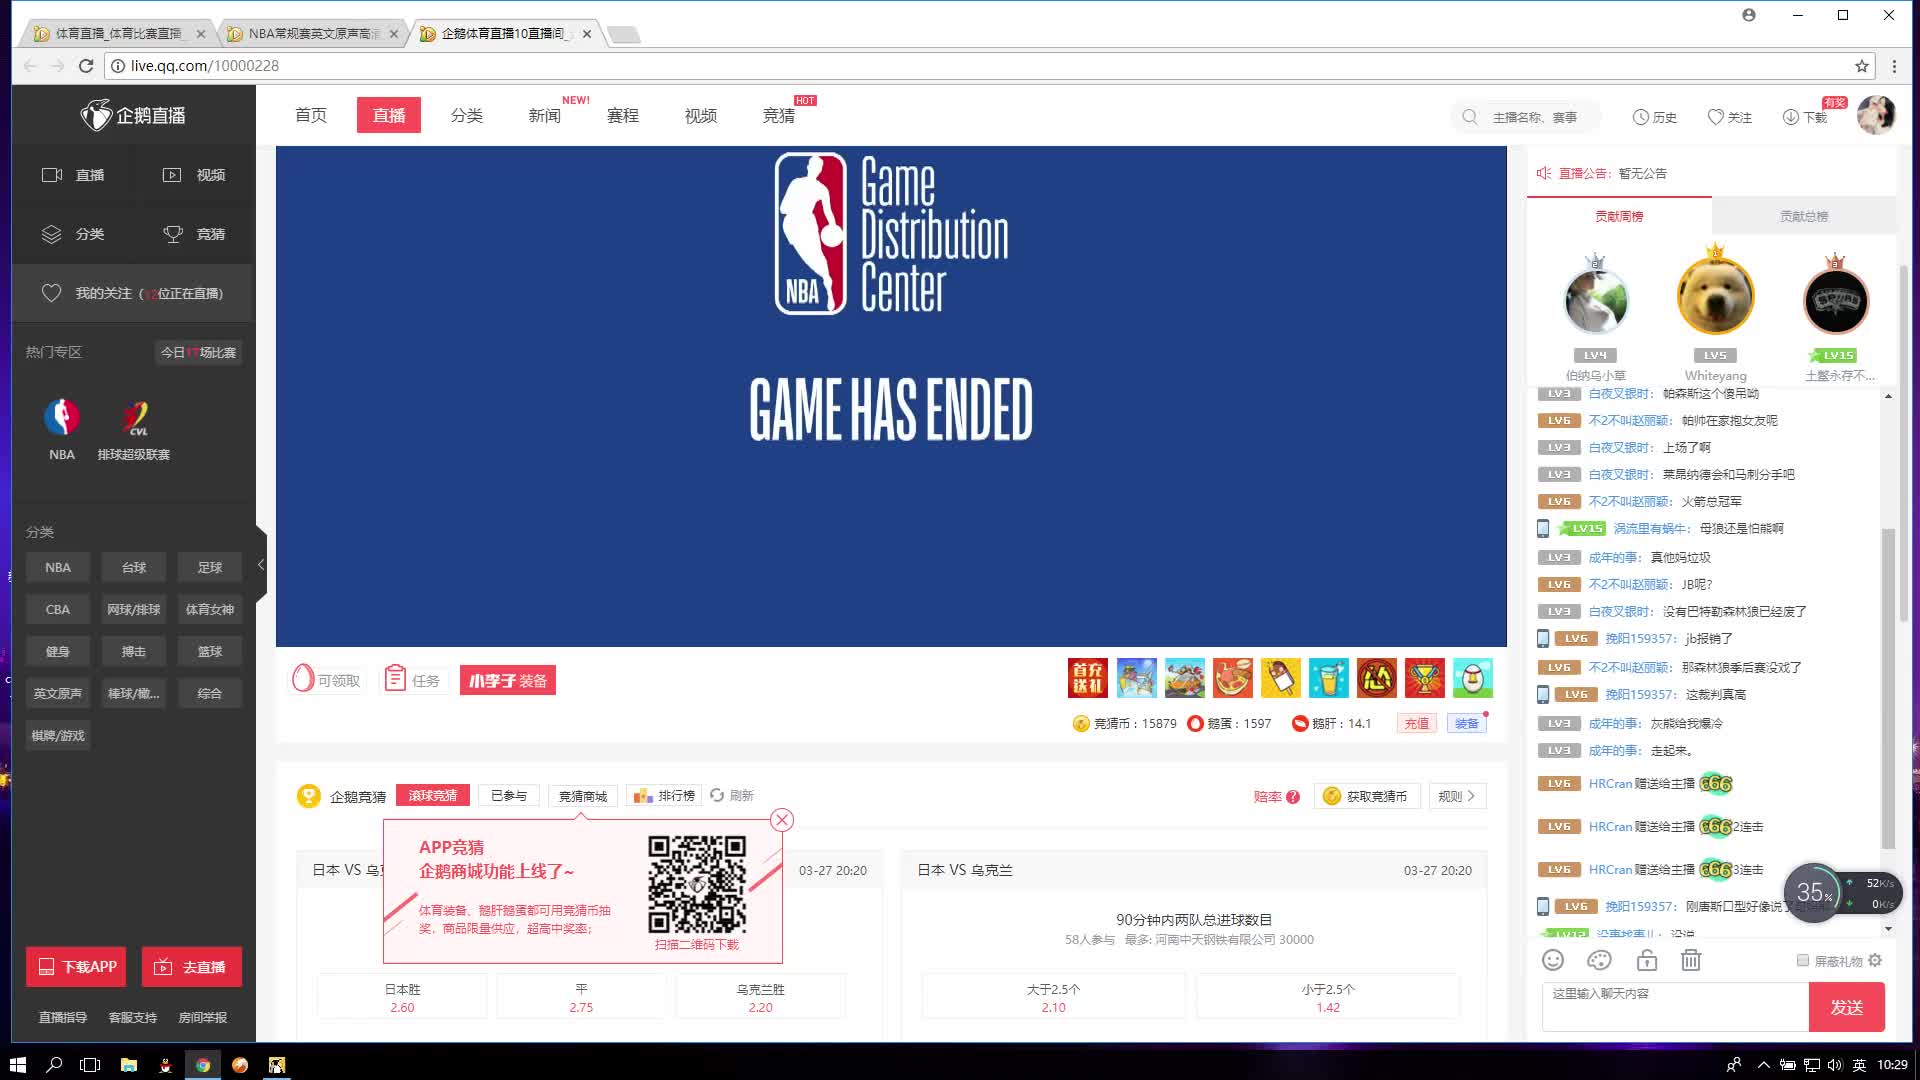Select the ice cream bar gift
This screenshot has height=1080, width=1920.
click(1280, 678)
